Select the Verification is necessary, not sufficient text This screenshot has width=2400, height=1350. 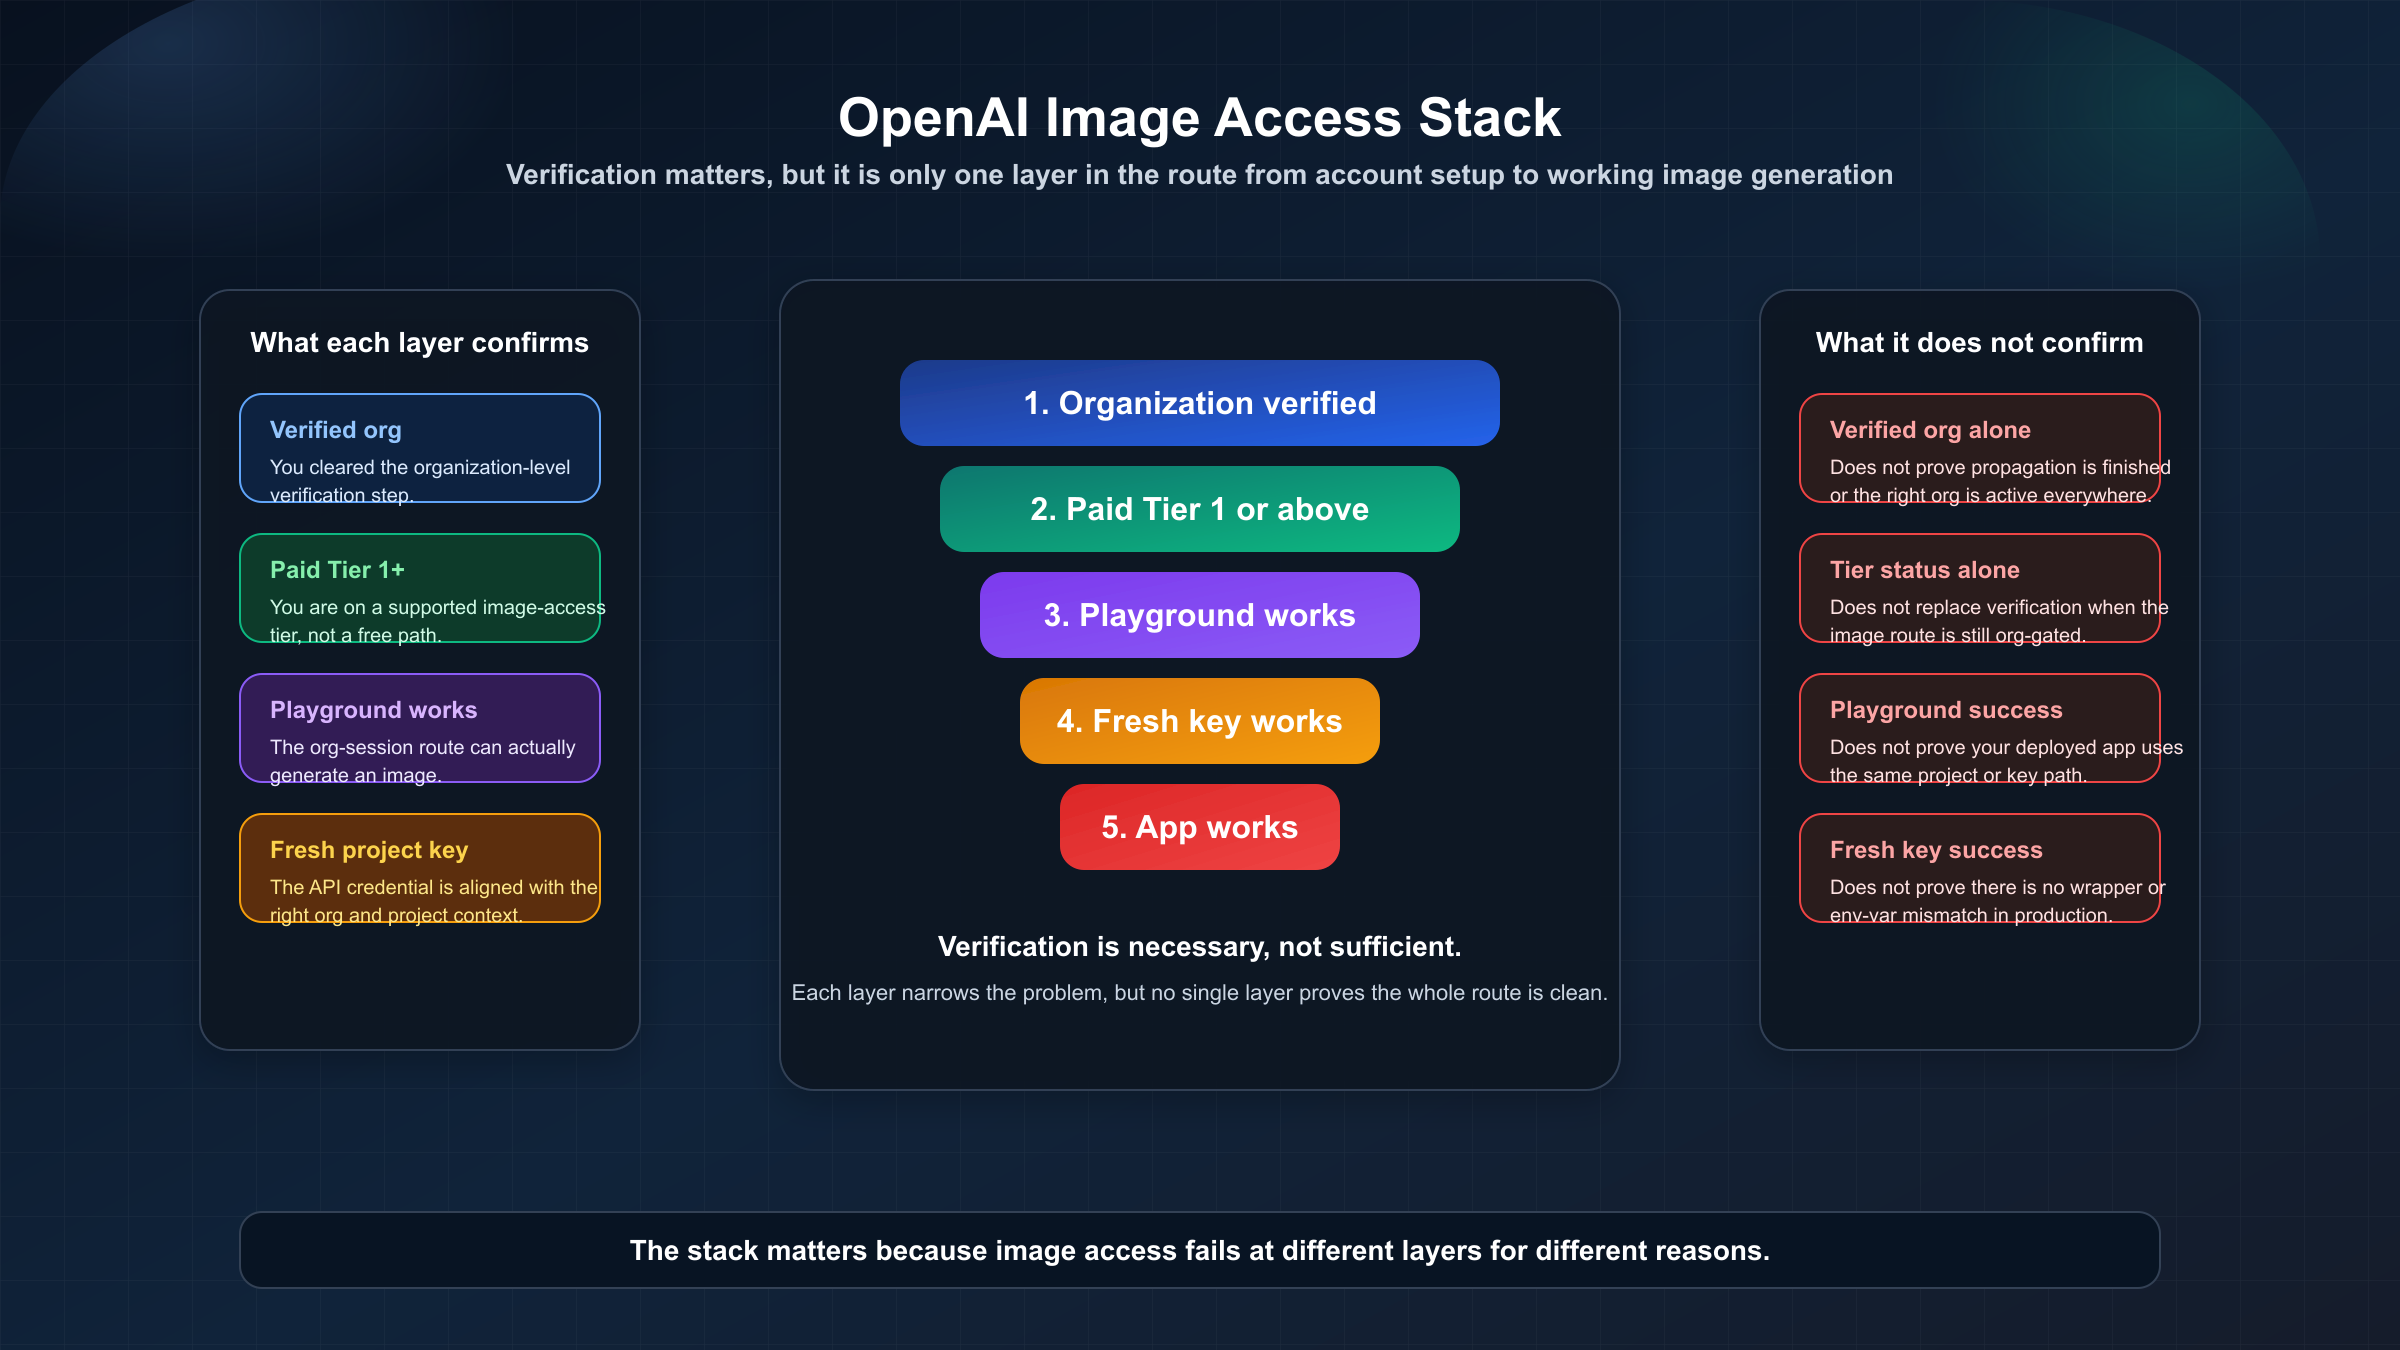(x=1199, y=946)
